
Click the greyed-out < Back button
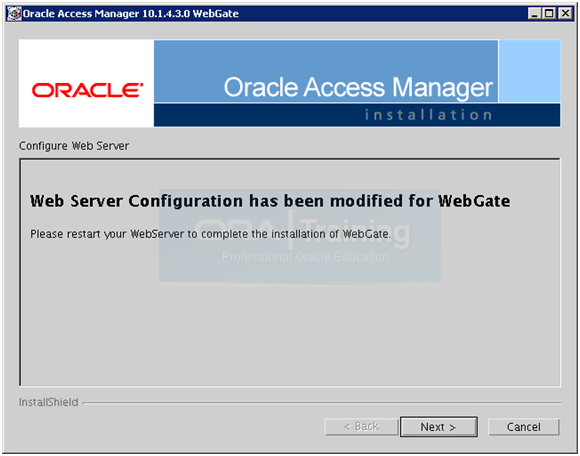coord(361,427)
